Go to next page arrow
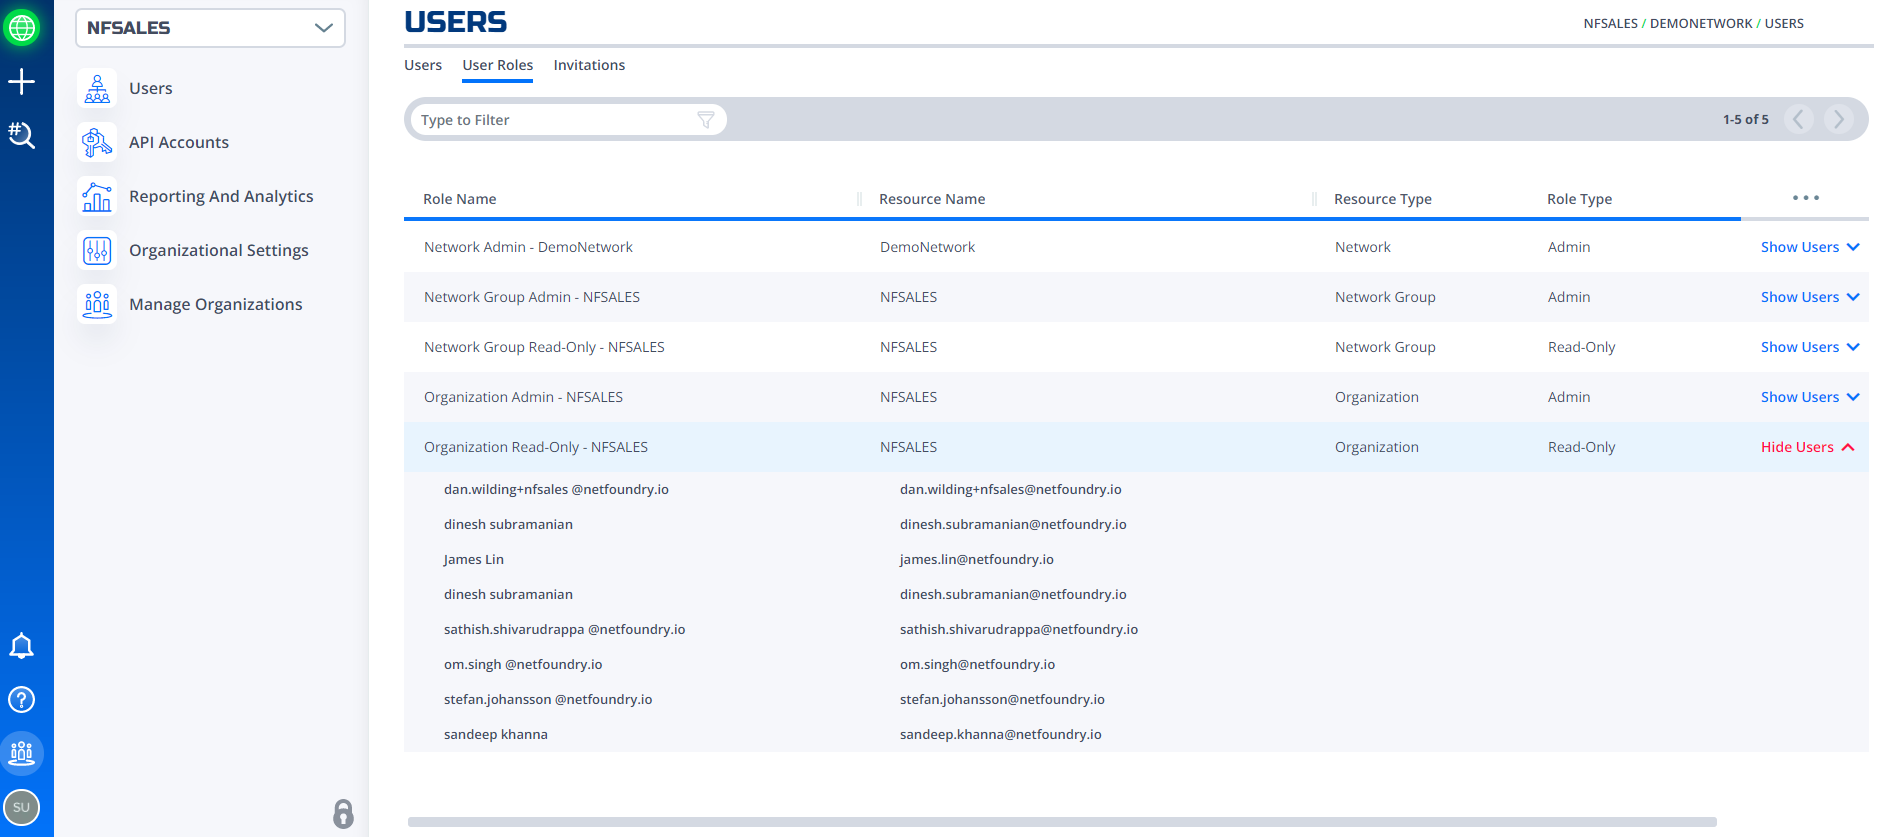 1839,120
